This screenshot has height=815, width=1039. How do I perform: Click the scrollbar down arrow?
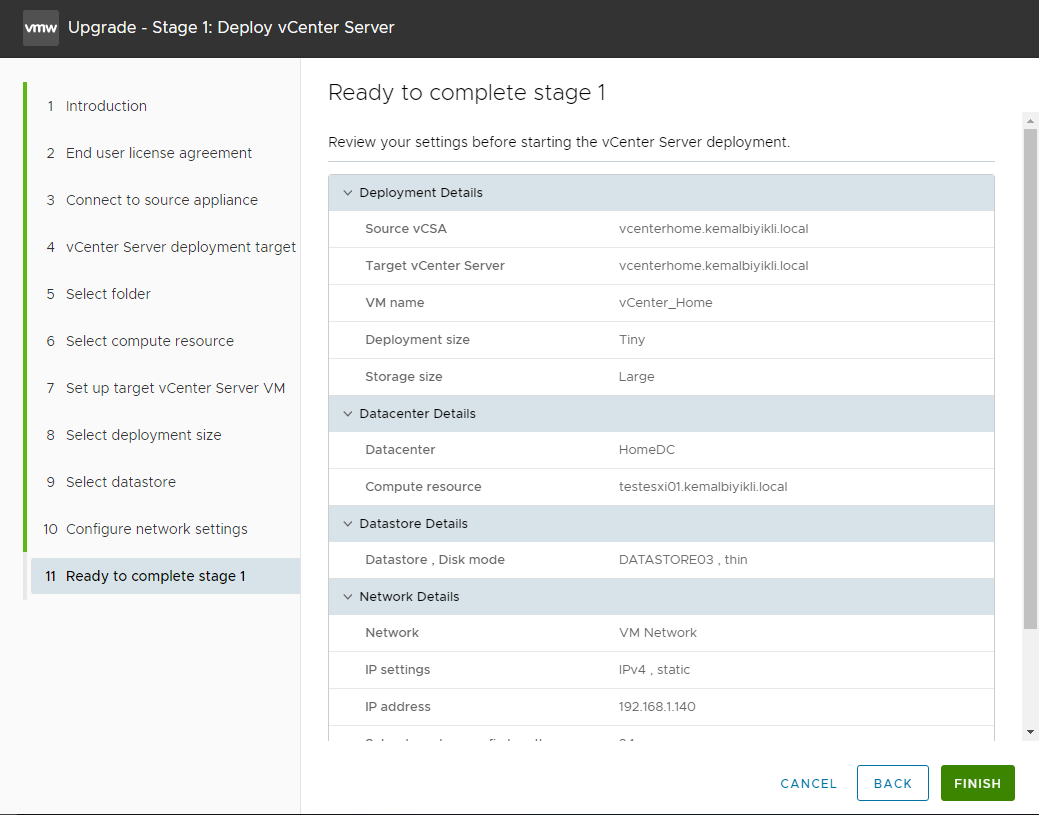tap(1030, 732)
